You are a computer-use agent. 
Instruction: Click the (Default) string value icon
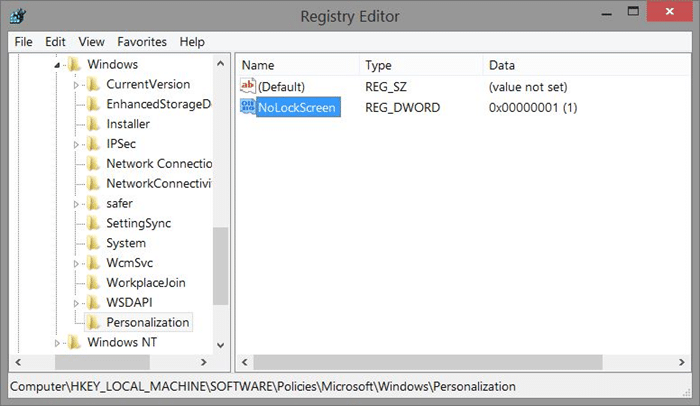248,85
